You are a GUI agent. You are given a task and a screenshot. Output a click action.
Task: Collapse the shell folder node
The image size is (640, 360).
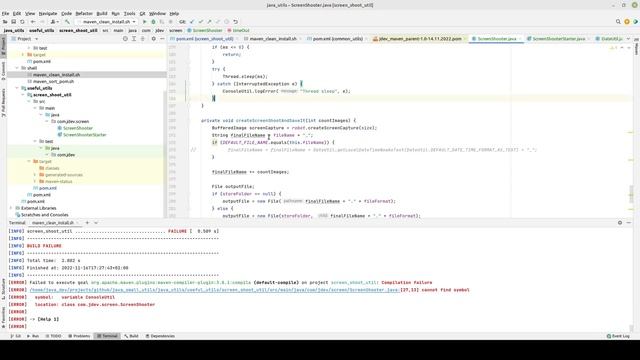tap(17, 68)
